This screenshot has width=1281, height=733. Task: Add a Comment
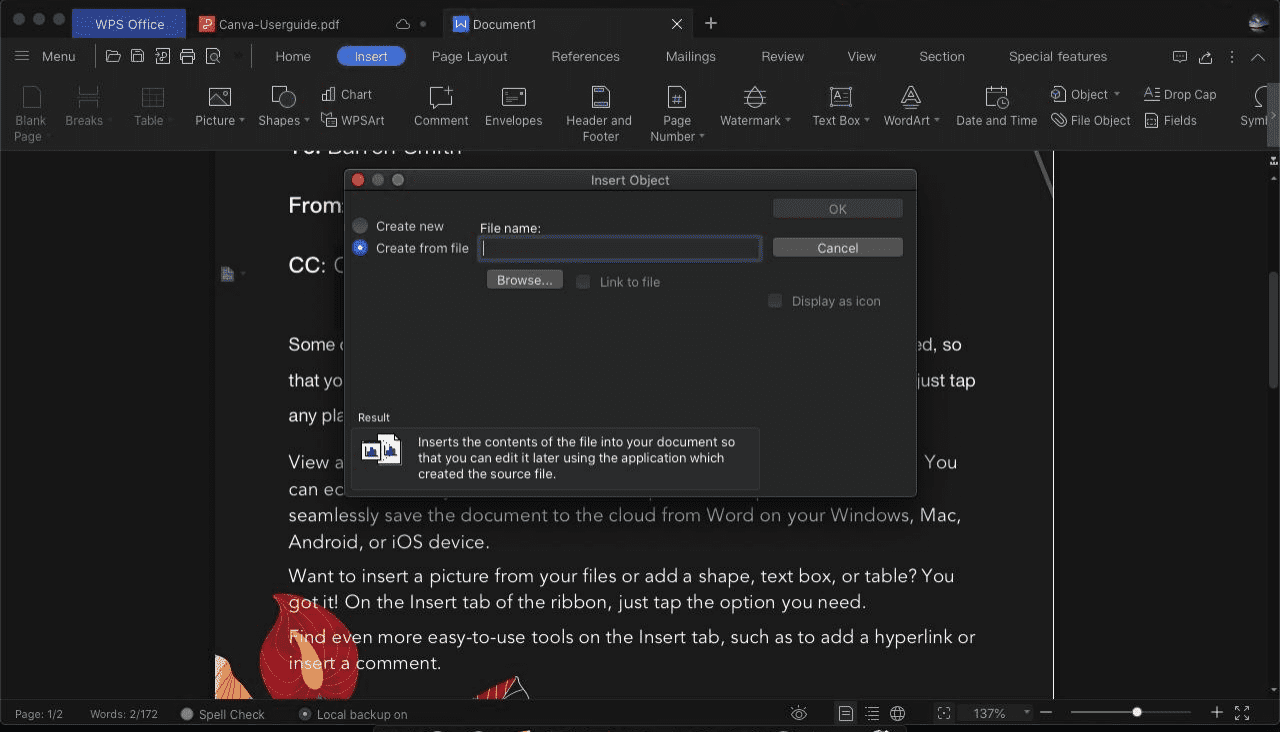click(440, 108)
